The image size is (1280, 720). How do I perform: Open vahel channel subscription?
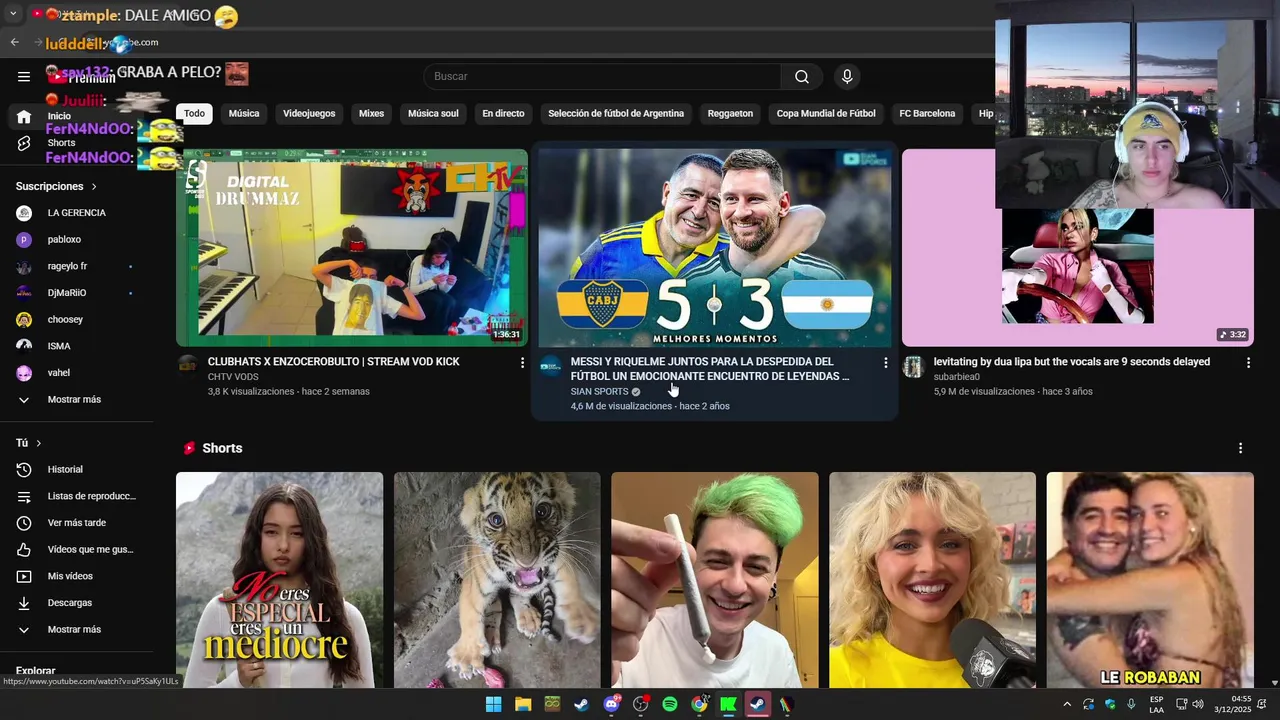point(59,373)
